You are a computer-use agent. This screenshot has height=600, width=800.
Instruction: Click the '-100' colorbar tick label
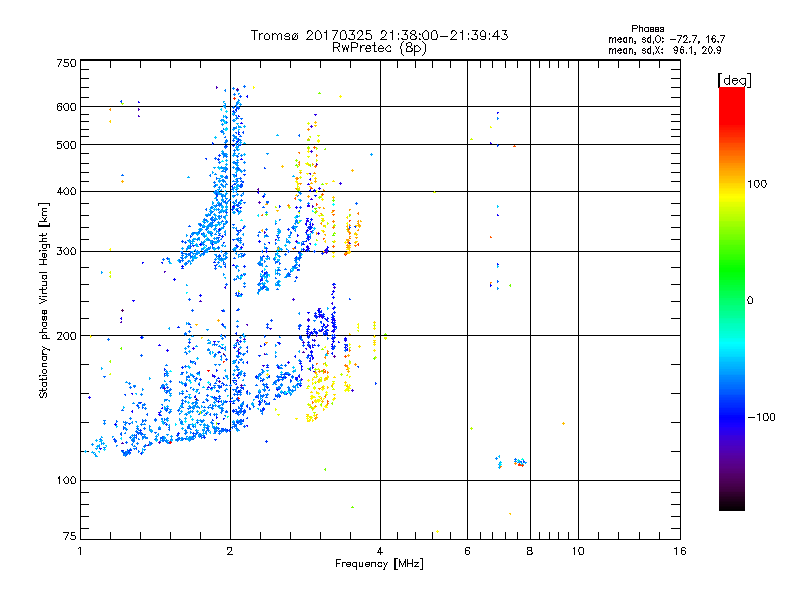pyautogui.click(x=761, y=417)
